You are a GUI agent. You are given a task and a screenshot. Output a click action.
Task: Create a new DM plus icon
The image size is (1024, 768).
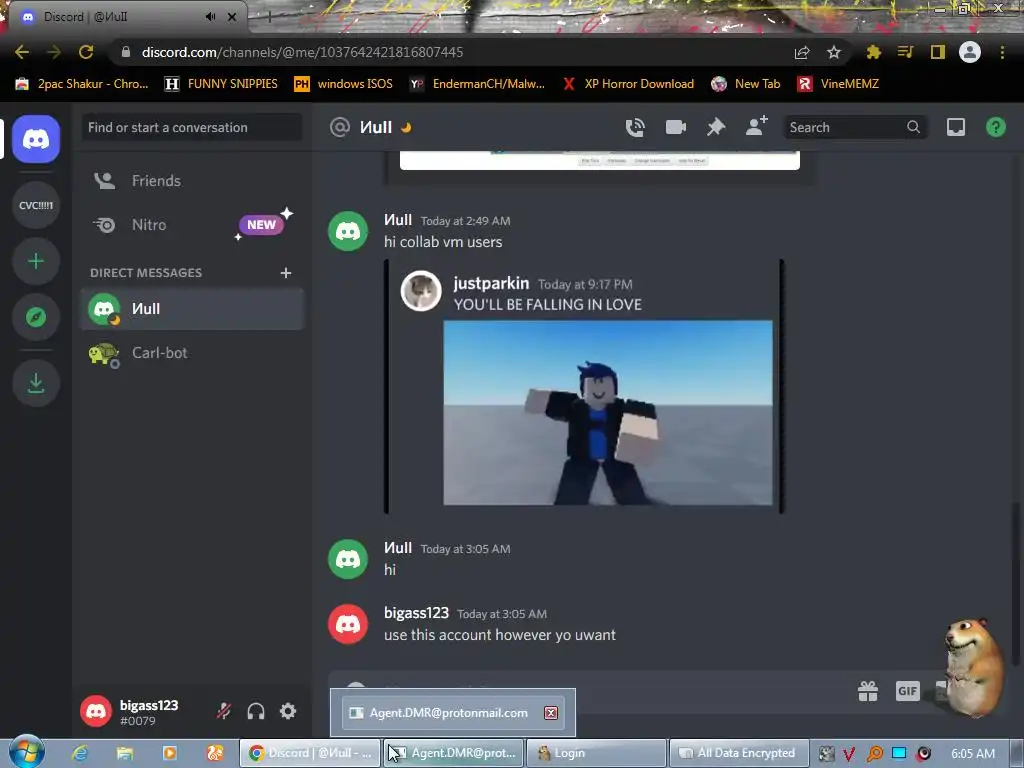coord(285,273)
